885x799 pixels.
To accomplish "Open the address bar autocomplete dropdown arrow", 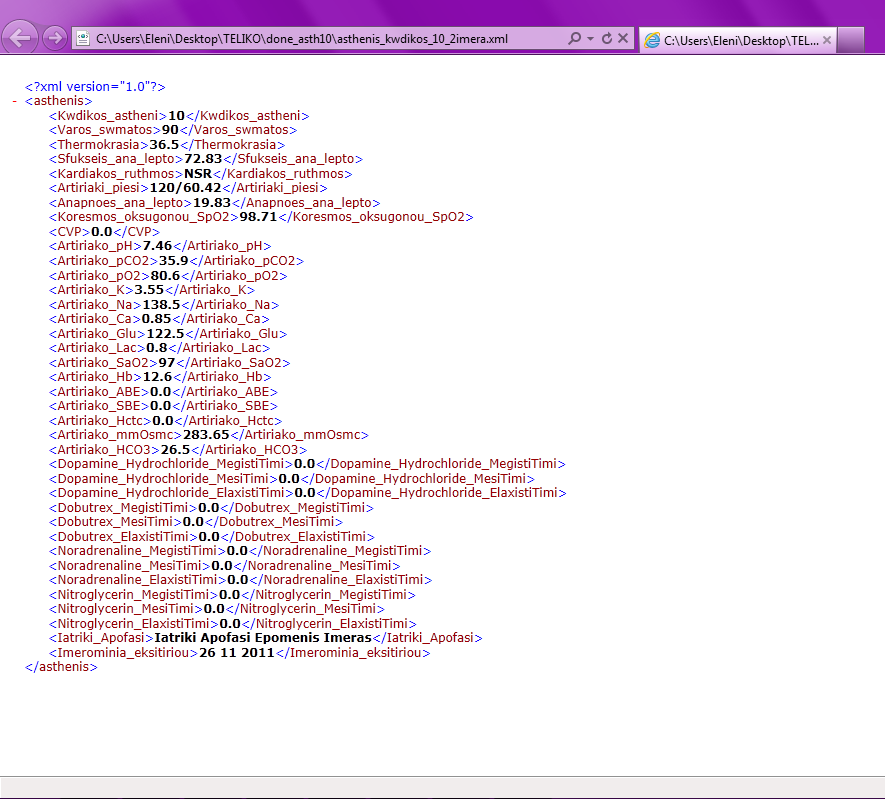I will [590, 38].
